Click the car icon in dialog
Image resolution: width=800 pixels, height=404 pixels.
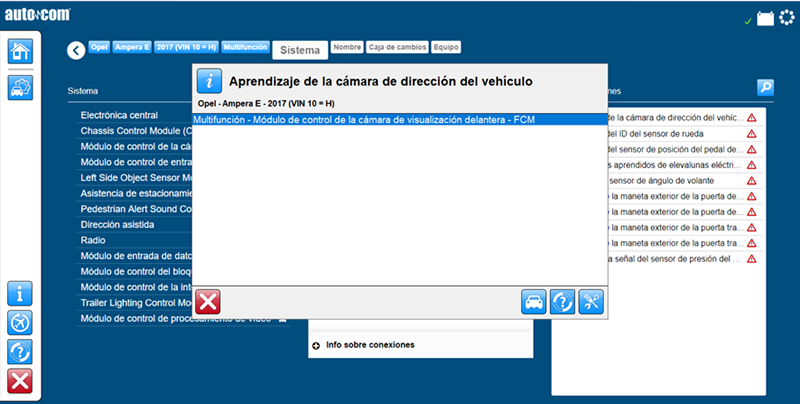pos(534,302)
